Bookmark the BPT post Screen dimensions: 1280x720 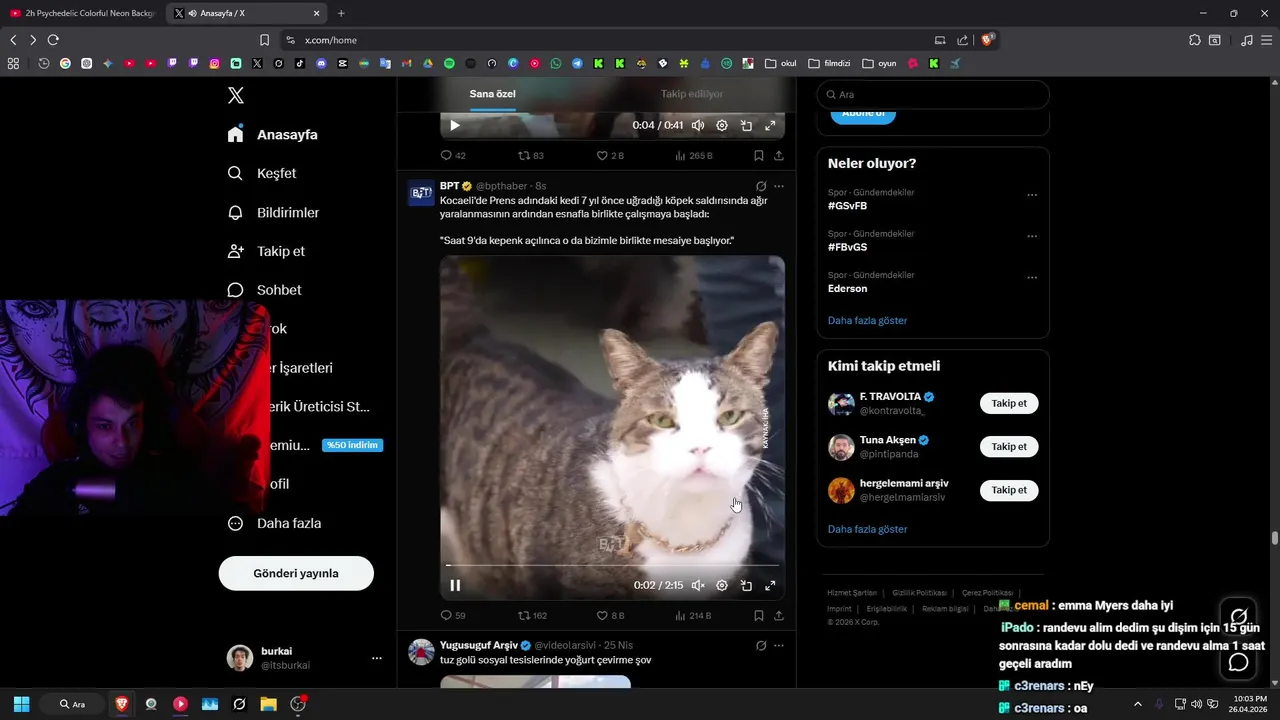point(759,616)
